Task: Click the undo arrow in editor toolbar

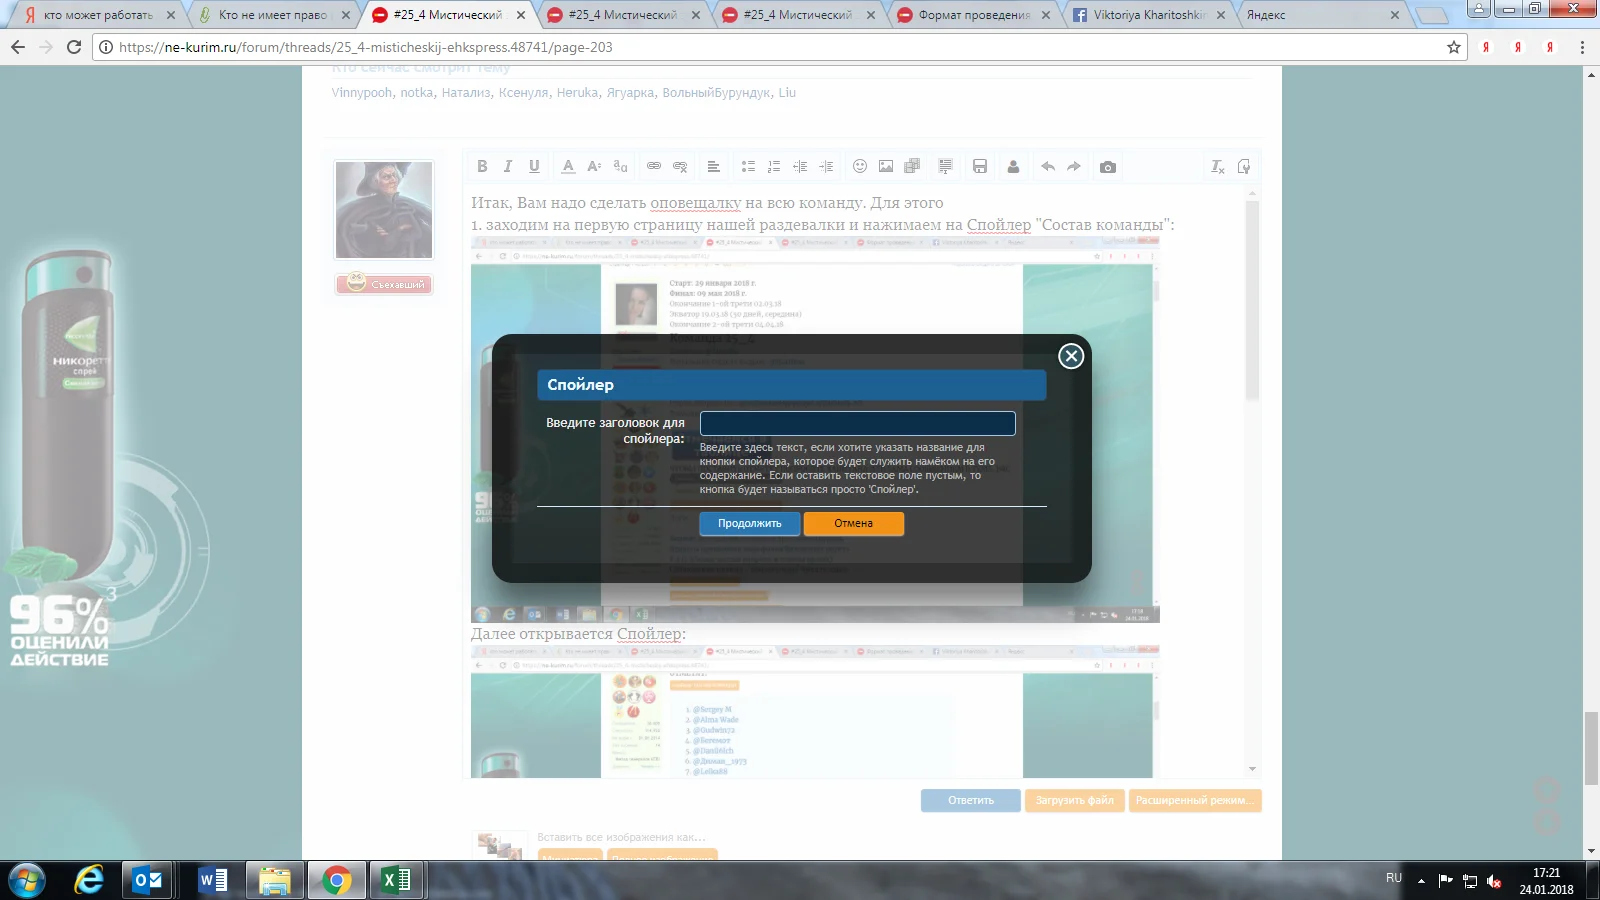Action: pos(1047,167)
